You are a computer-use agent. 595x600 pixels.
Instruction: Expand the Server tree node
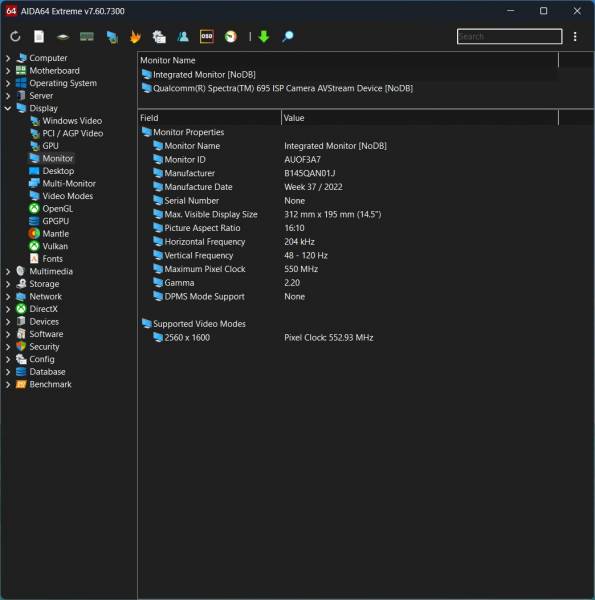pos(8,96)
